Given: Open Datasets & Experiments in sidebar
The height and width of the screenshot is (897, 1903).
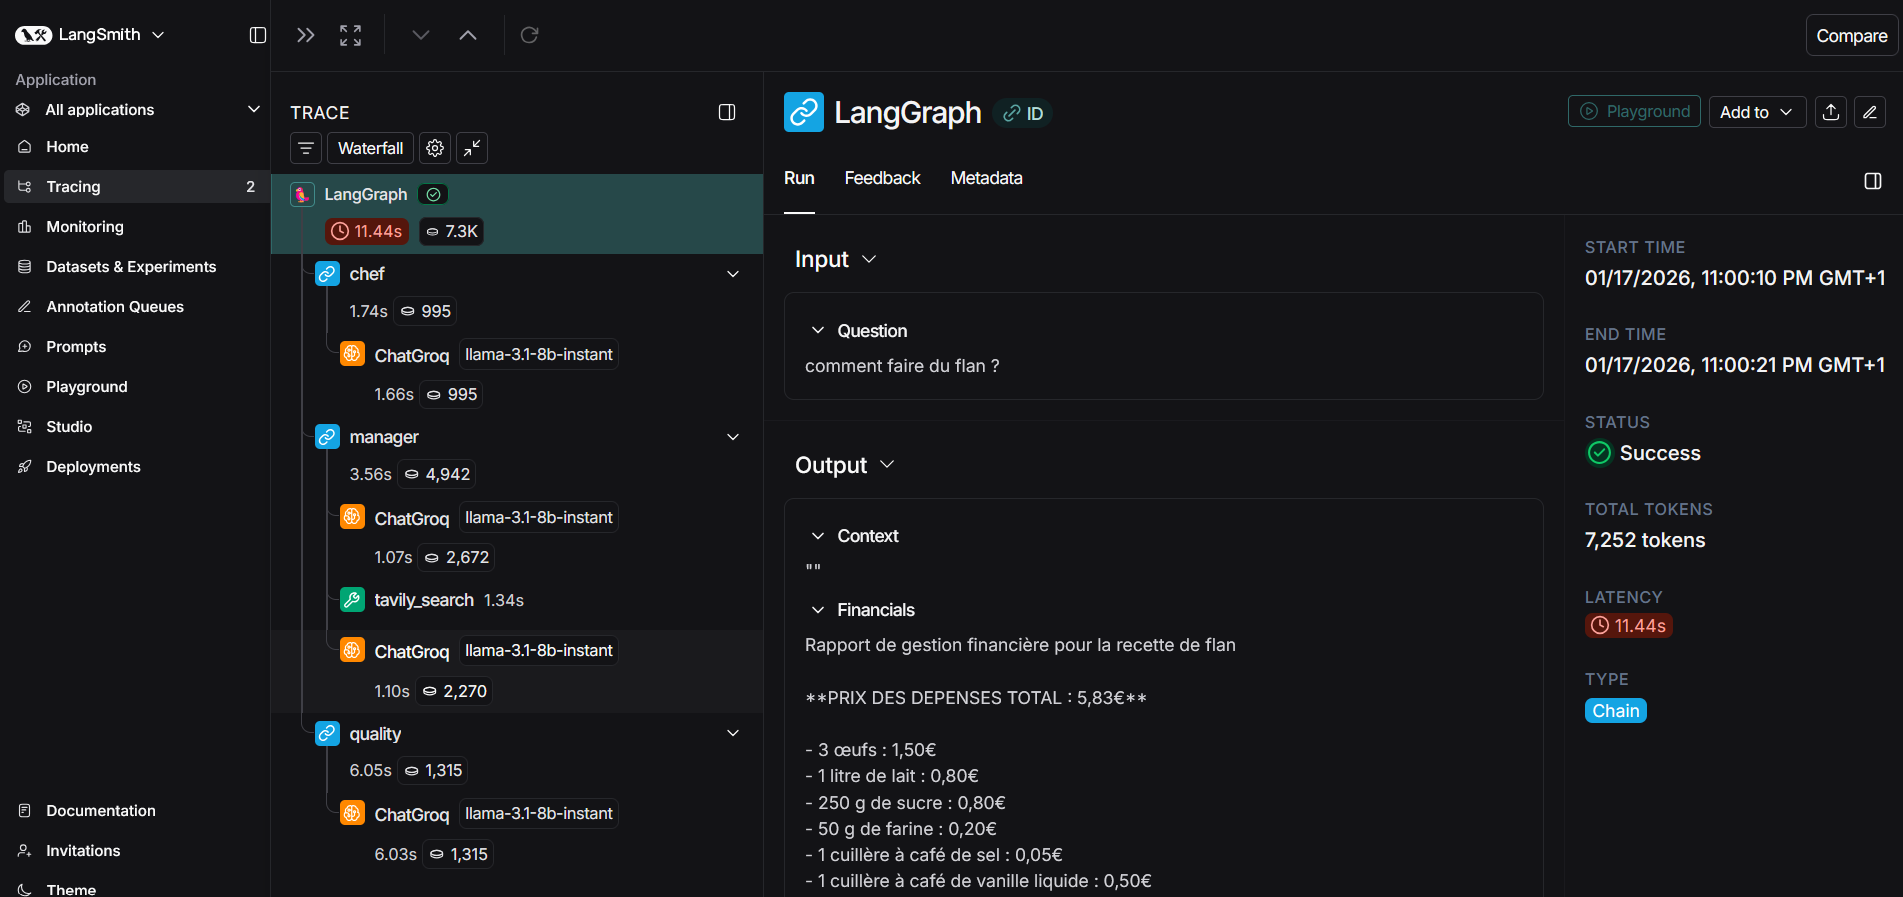Looking at the screenshot, I should [131, 267].
